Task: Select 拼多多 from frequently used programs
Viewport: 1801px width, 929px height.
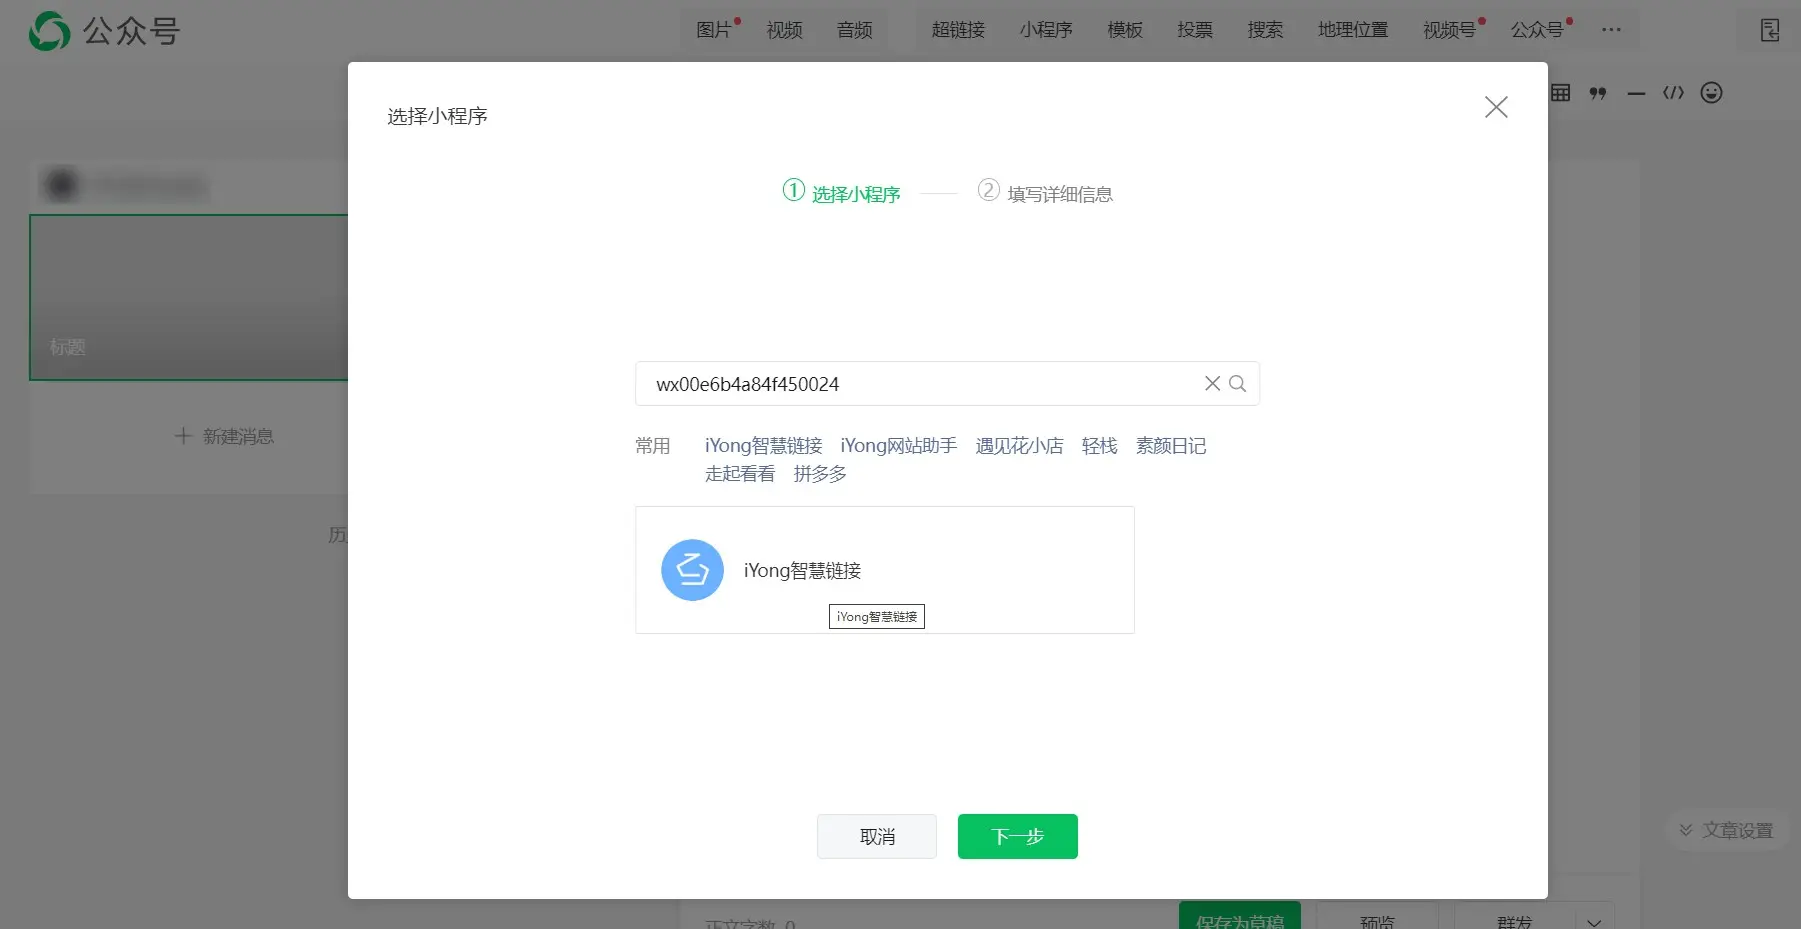Action: (x=820, y=474)
